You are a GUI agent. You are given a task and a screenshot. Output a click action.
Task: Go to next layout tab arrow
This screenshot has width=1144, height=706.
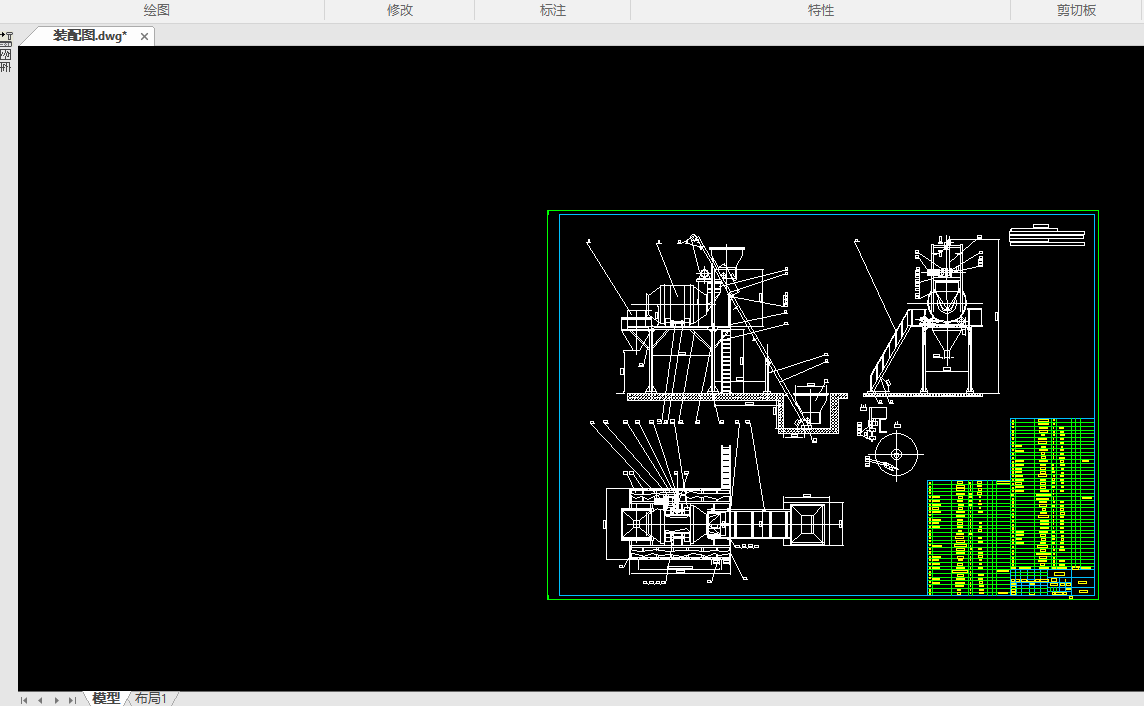[57, 700]
